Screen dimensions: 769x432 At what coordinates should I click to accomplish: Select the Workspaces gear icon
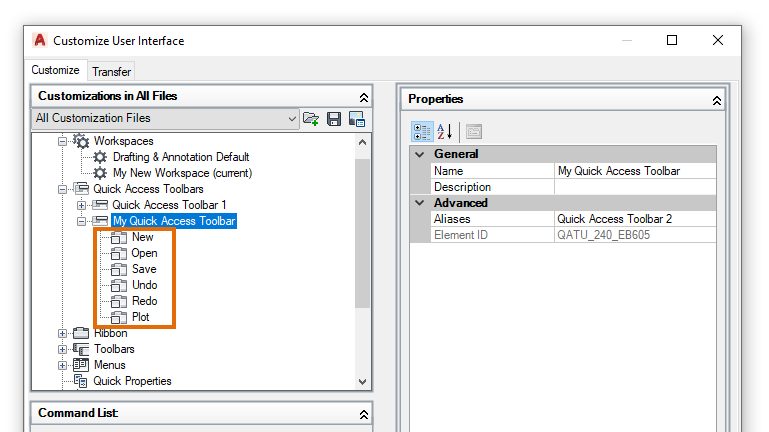(x=81, y=141)
